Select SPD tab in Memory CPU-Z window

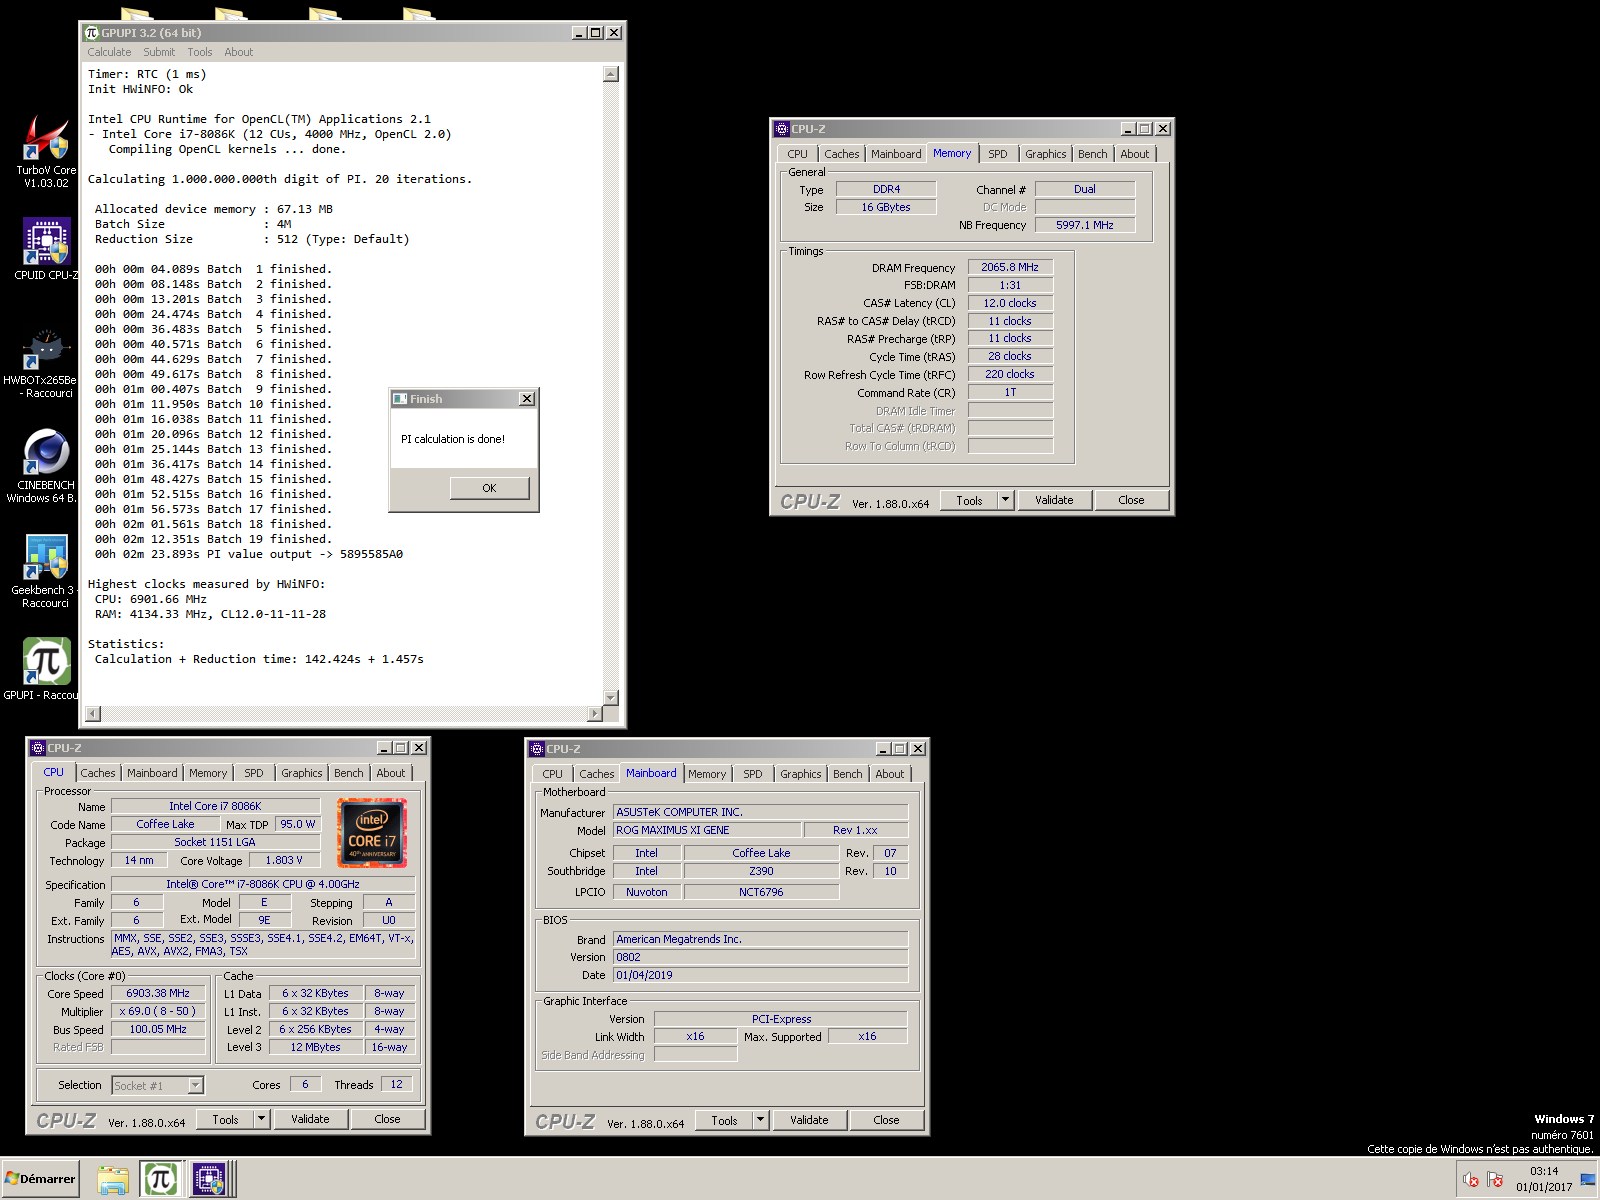click(x=998, y=154)
